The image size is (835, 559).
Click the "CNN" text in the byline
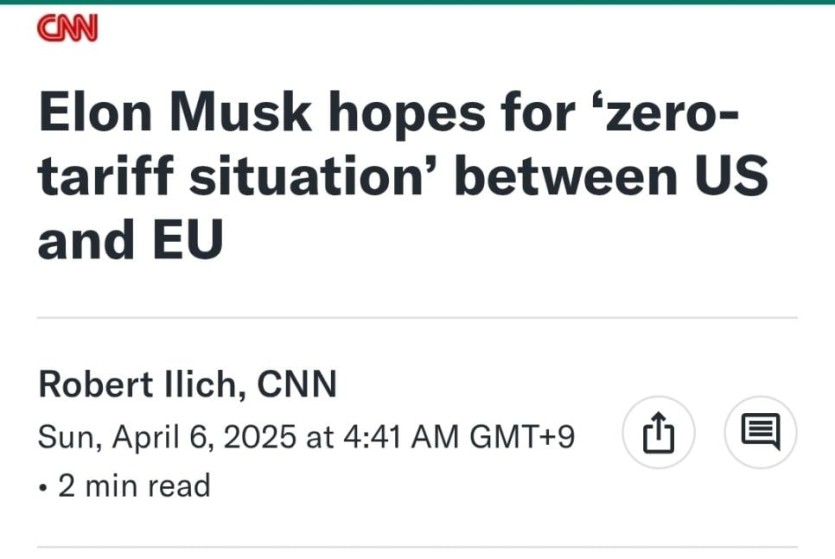pyautogui.click(x=297, y=384)
